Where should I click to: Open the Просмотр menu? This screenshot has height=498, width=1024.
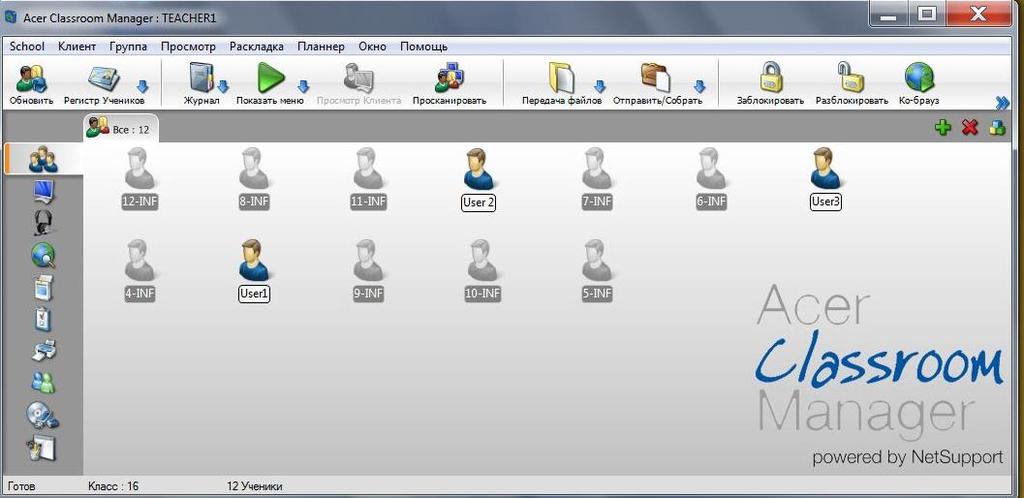point(188,46)
